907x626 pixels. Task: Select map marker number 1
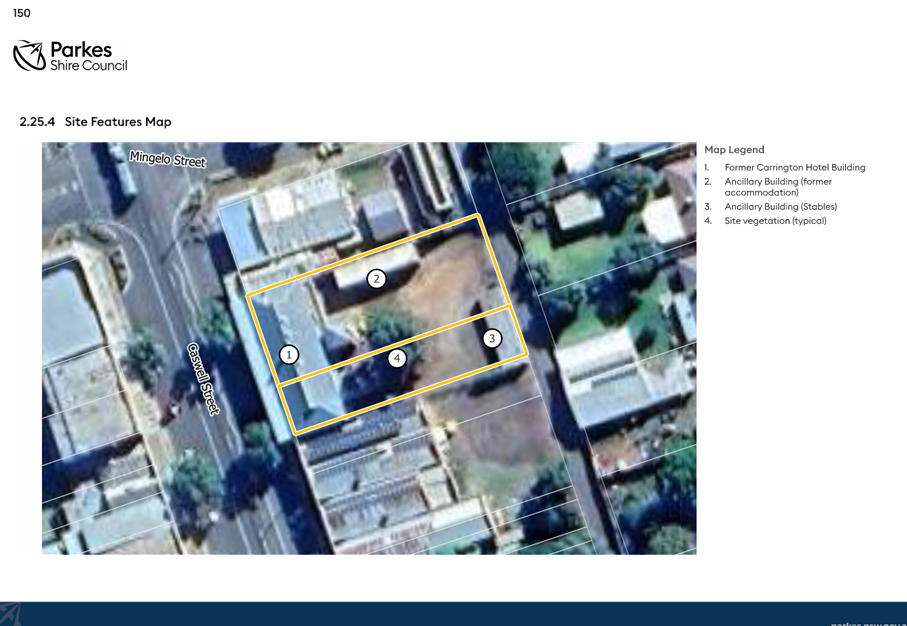click(x=289, y=355)
